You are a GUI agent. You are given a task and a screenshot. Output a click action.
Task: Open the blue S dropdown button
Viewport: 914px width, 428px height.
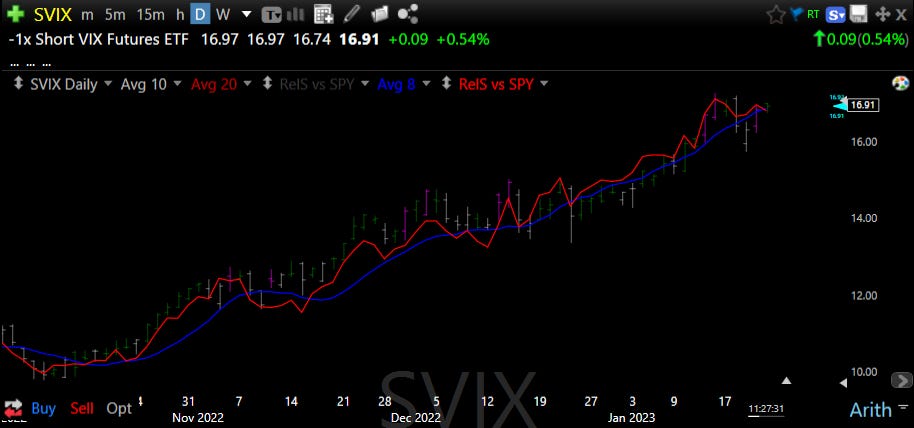point(836,15)
